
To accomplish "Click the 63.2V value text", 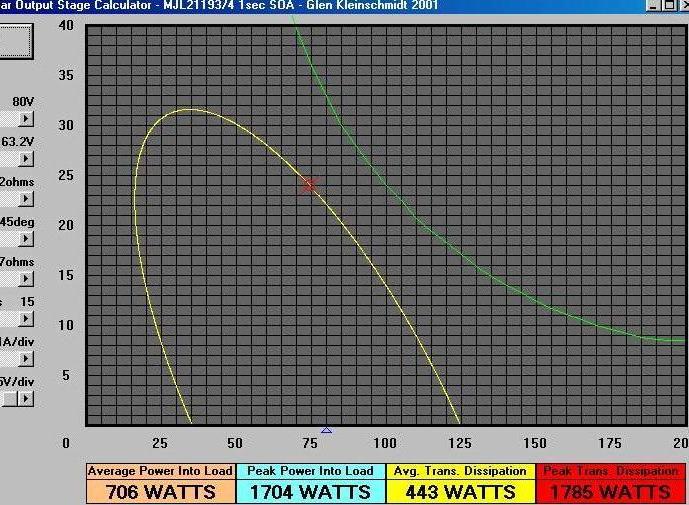I will click(x=18, y=142).
